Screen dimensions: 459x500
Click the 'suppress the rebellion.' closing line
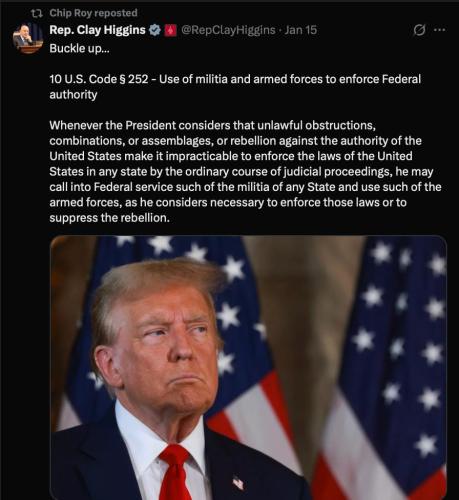(x=110, y=218)
